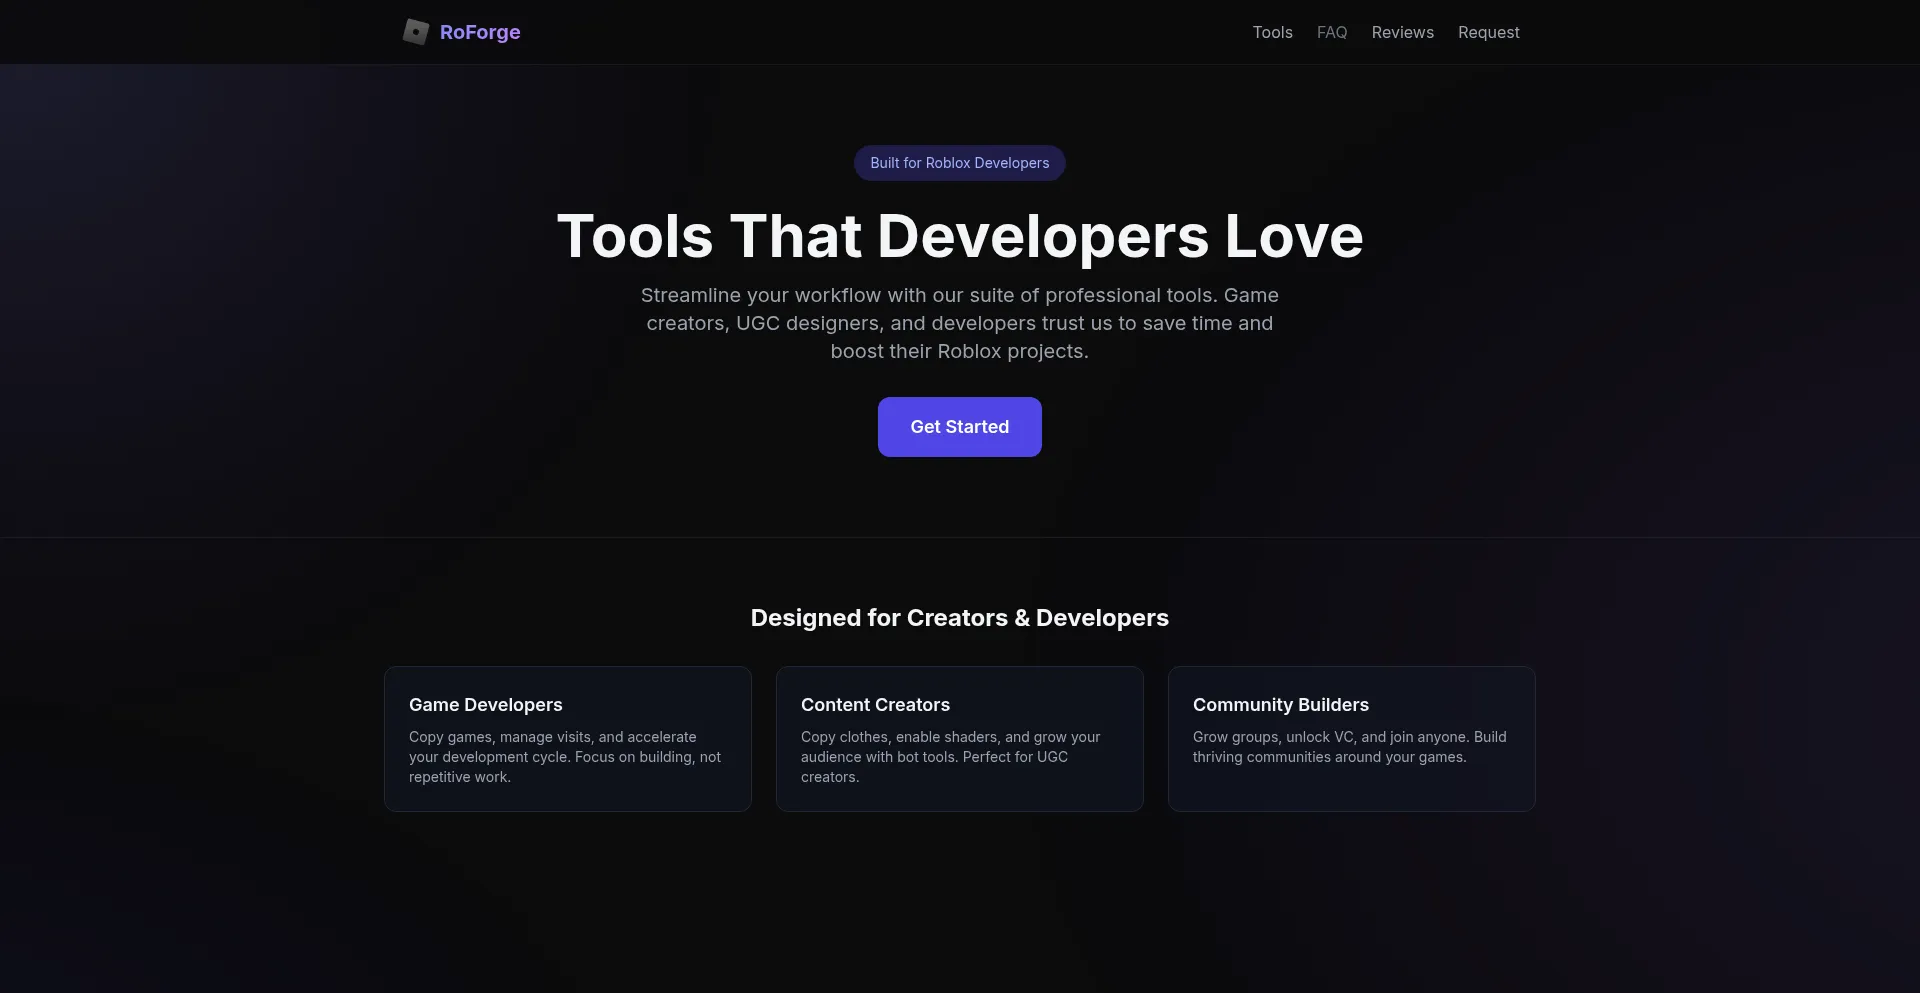Select the Content Creators card
The height and width of the screenshot is (993, 1920).
coord(960,739)
